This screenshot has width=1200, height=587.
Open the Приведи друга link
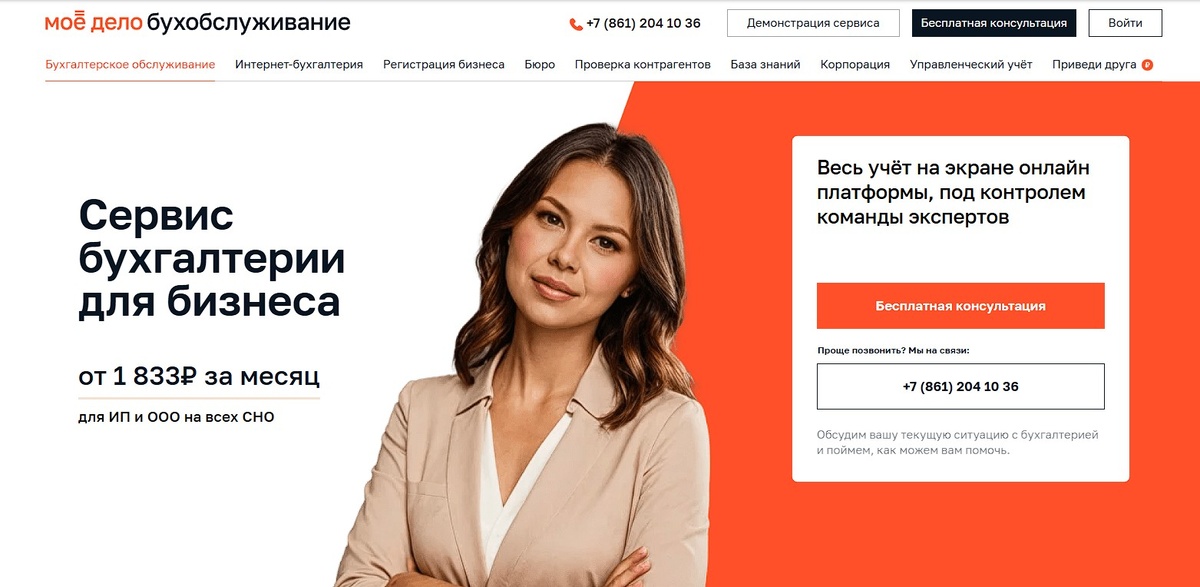click(1094, 64)
